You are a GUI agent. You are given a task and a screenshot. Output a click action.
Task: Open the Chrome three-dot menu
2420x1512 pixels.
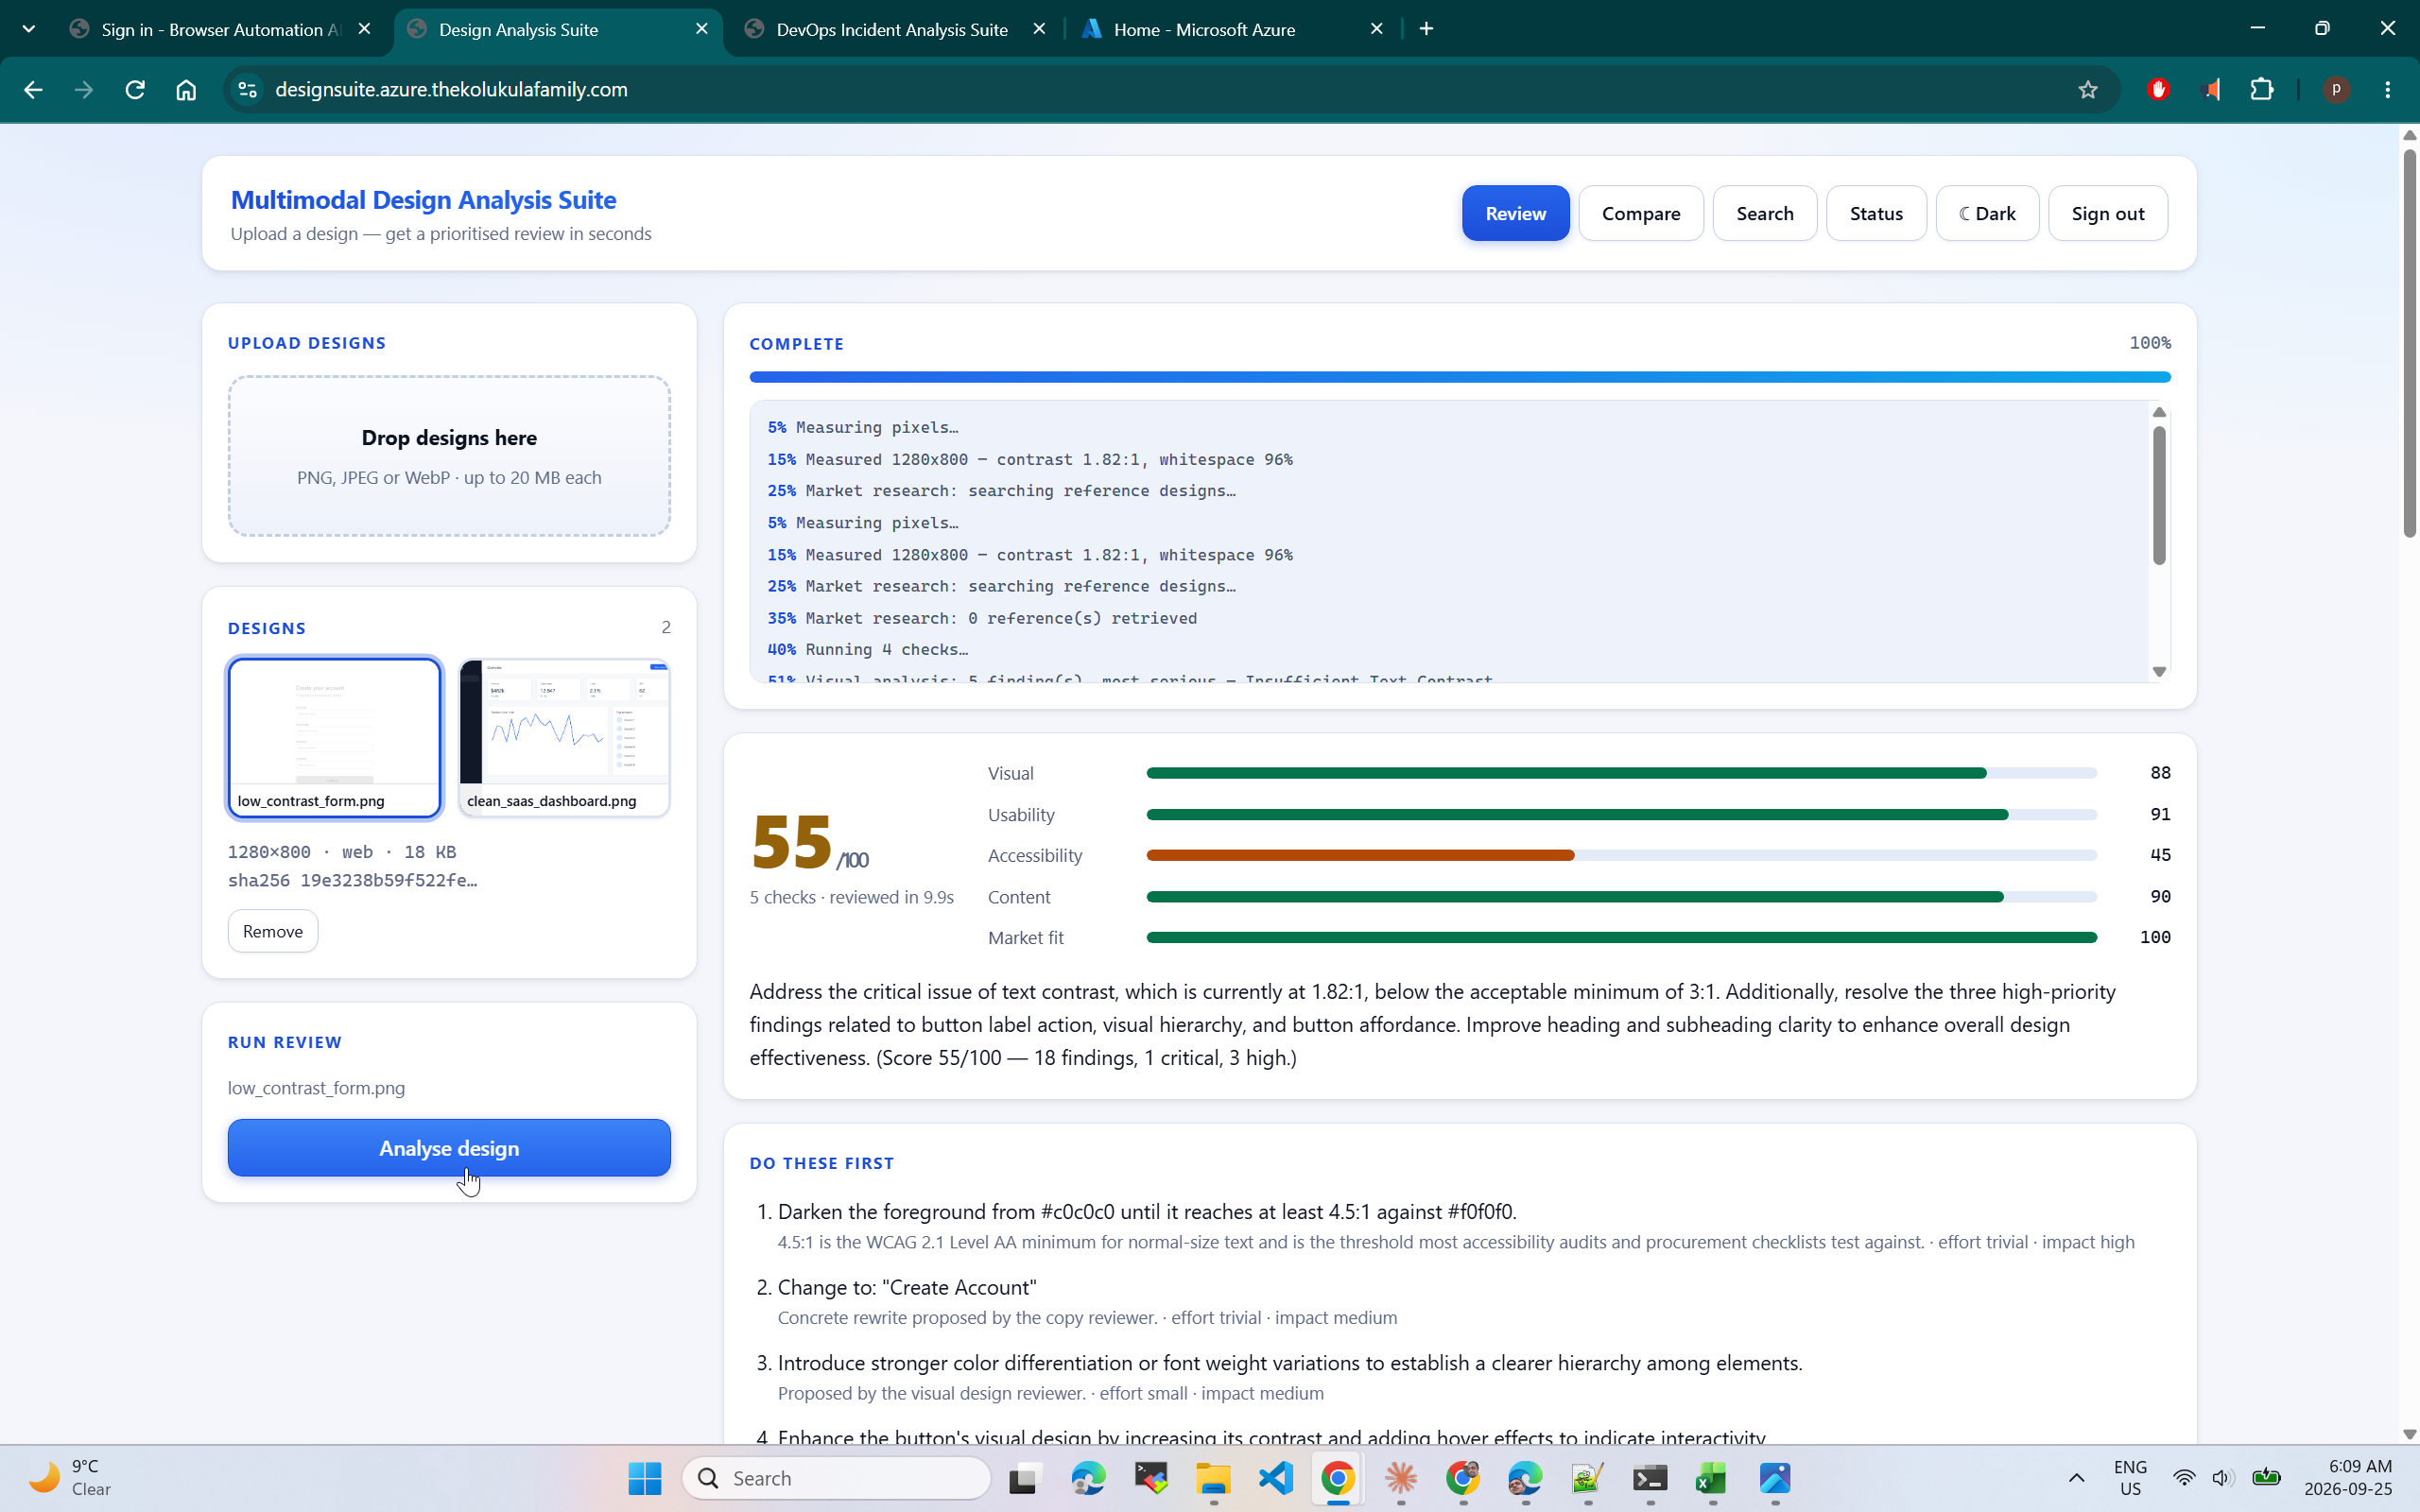tap(2388, 90)
